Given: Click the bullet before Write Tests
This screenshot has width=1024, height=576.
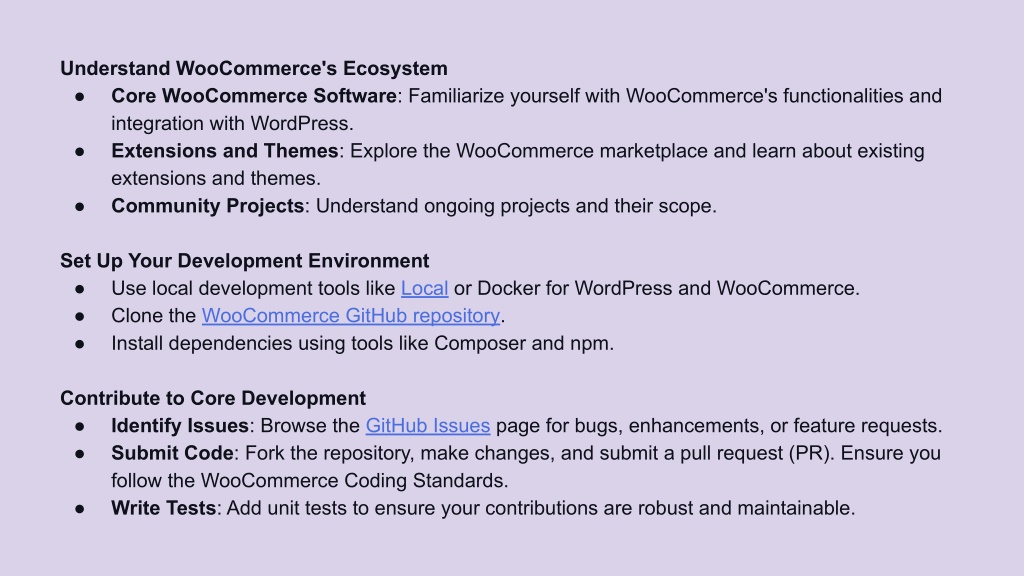Looking at the screenshot, I should [80, 509].
